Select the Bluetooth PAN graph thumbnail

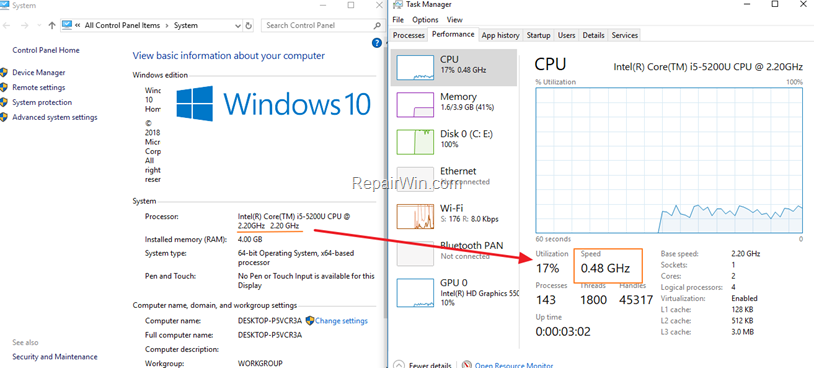tap(415, 253)
